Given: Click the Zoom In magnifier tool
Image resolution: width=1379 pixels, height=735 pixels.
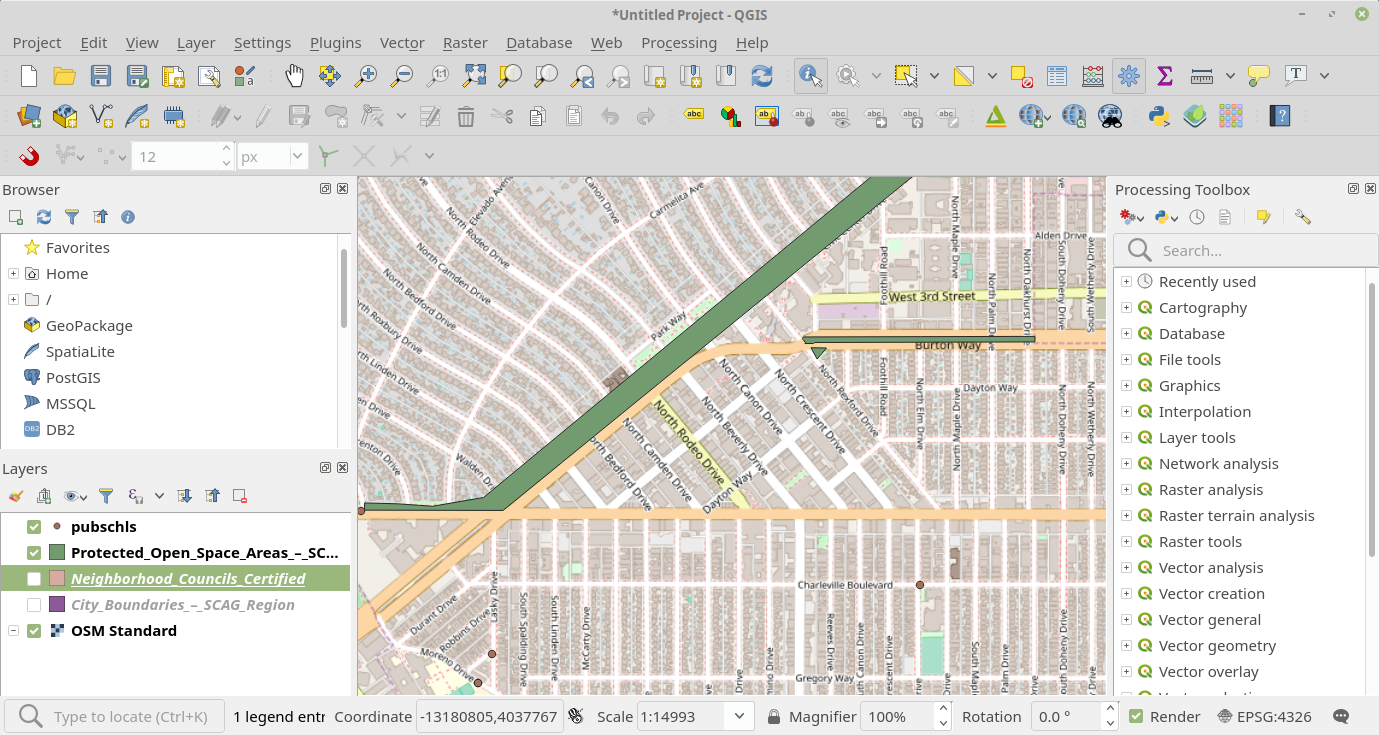Looking at the screenshot, I should click(366, 75).
